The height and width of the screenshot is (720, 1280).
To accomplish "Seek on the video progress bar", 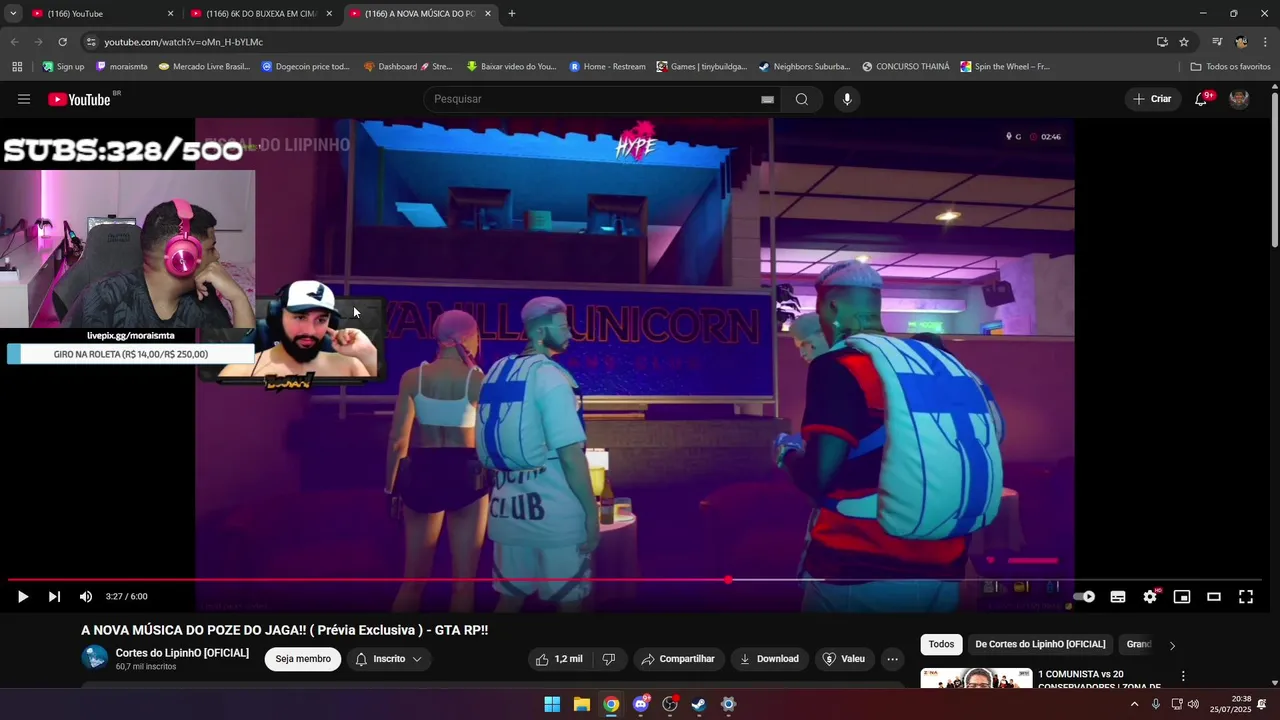I will pyautogui.click(x=635, y=580).
